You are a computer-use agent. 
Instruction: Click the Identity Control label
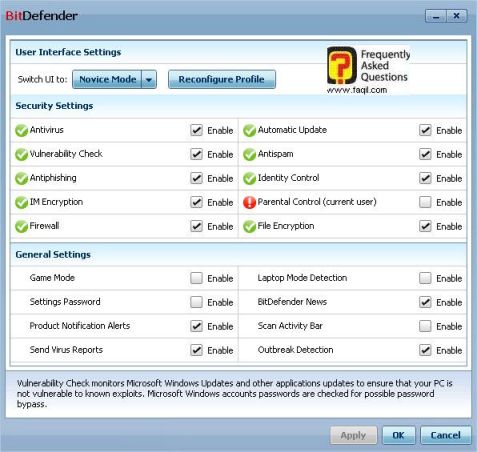pos(288,178)
